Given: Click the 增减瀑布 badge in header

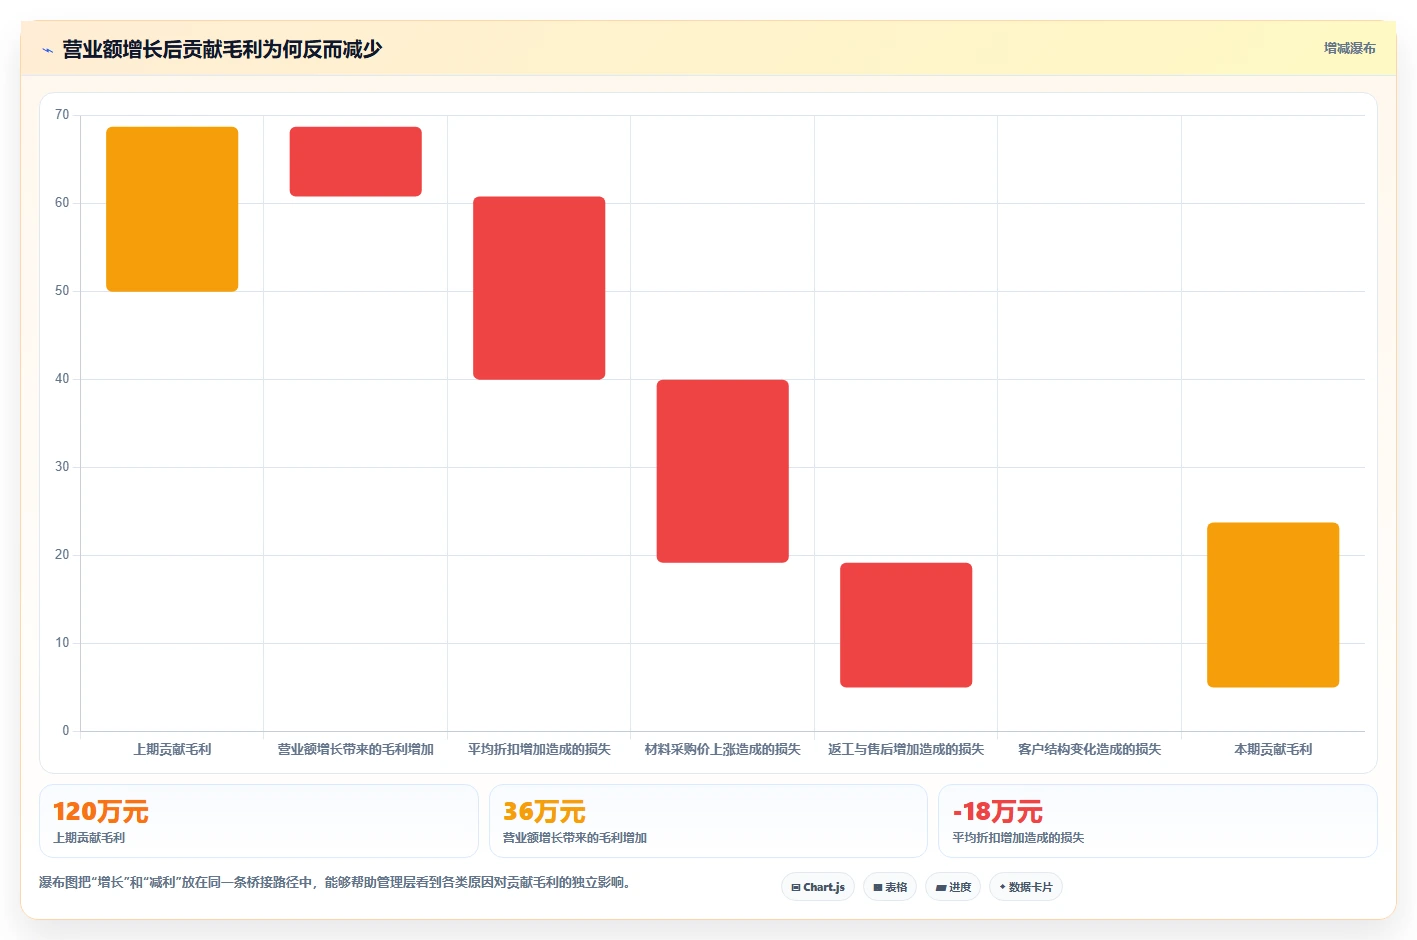Looking at the screenshot, I should 1349,48.
